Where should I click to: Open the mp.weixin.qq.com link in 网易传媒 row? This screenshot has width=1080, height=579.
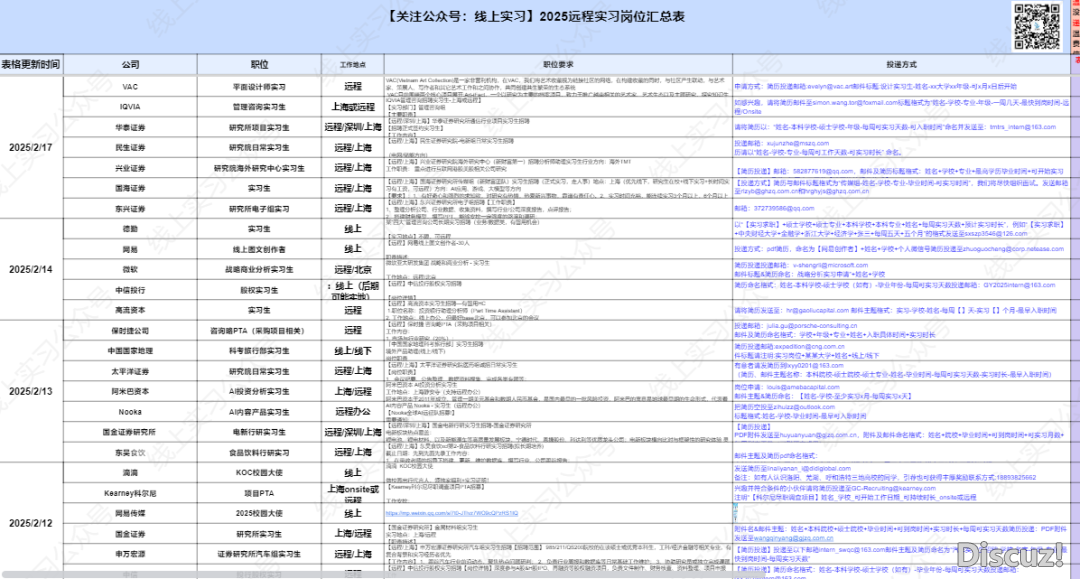pyautogui.click(x=451, y=513)
